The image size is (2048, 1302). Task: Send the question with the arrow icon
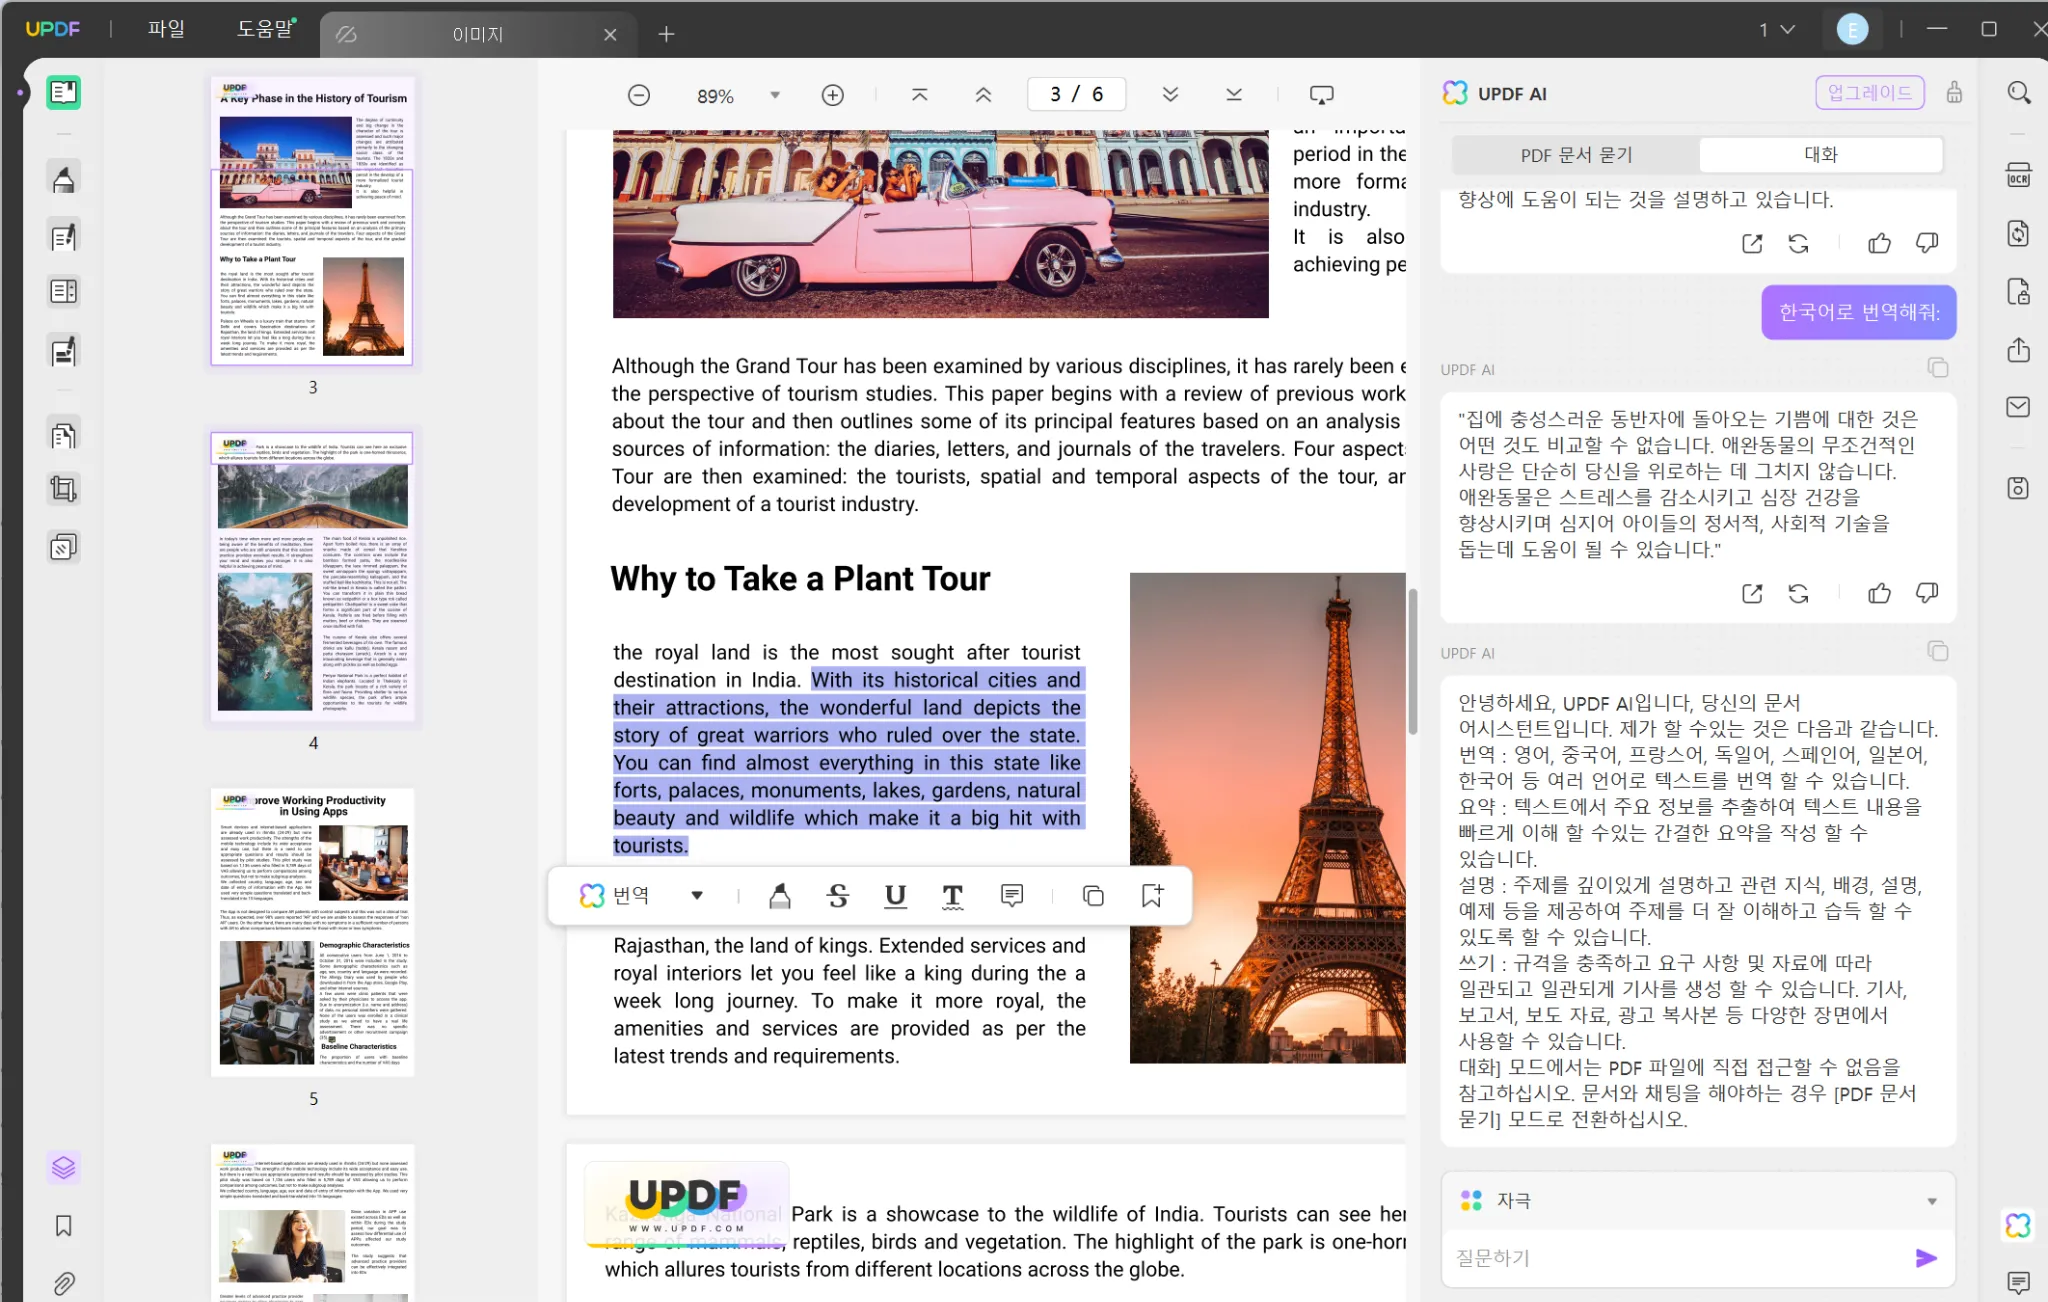pos(1926,1258)
